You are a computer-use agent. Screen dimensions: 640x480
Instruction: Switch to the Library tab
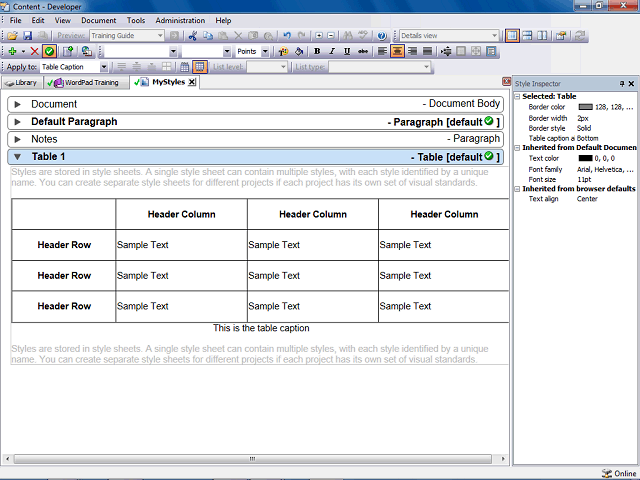click(x=21, y=83)
